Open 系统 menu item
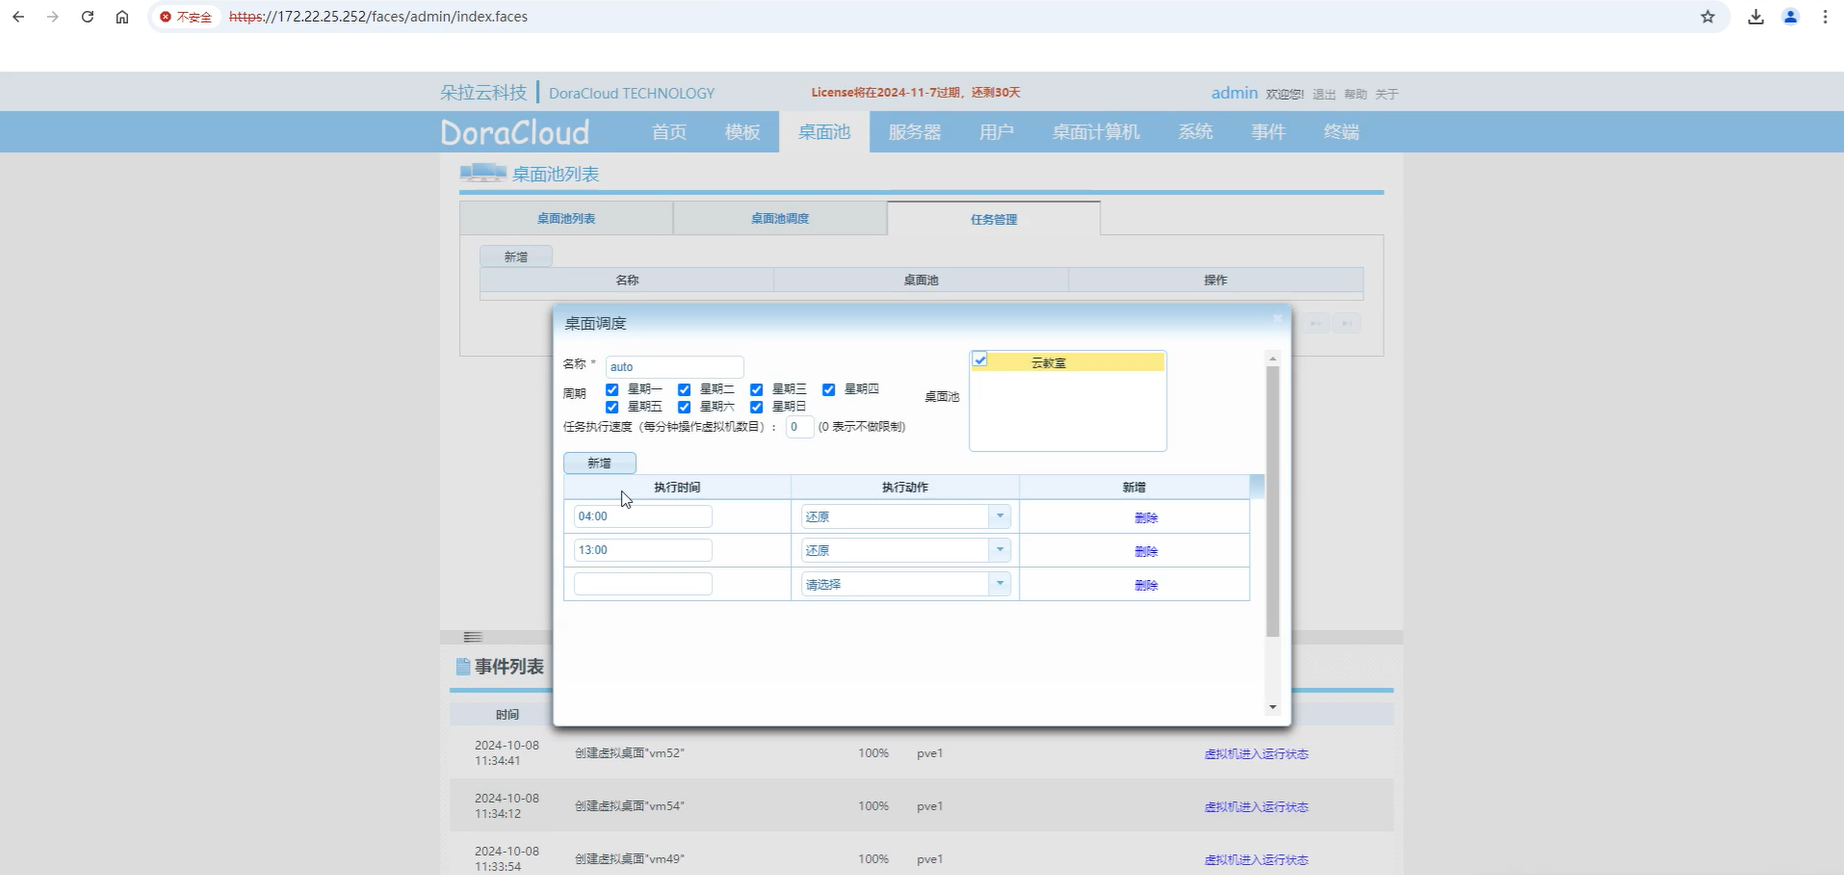The width and height of the screenshot is (1844, 875). [1195, 132]
